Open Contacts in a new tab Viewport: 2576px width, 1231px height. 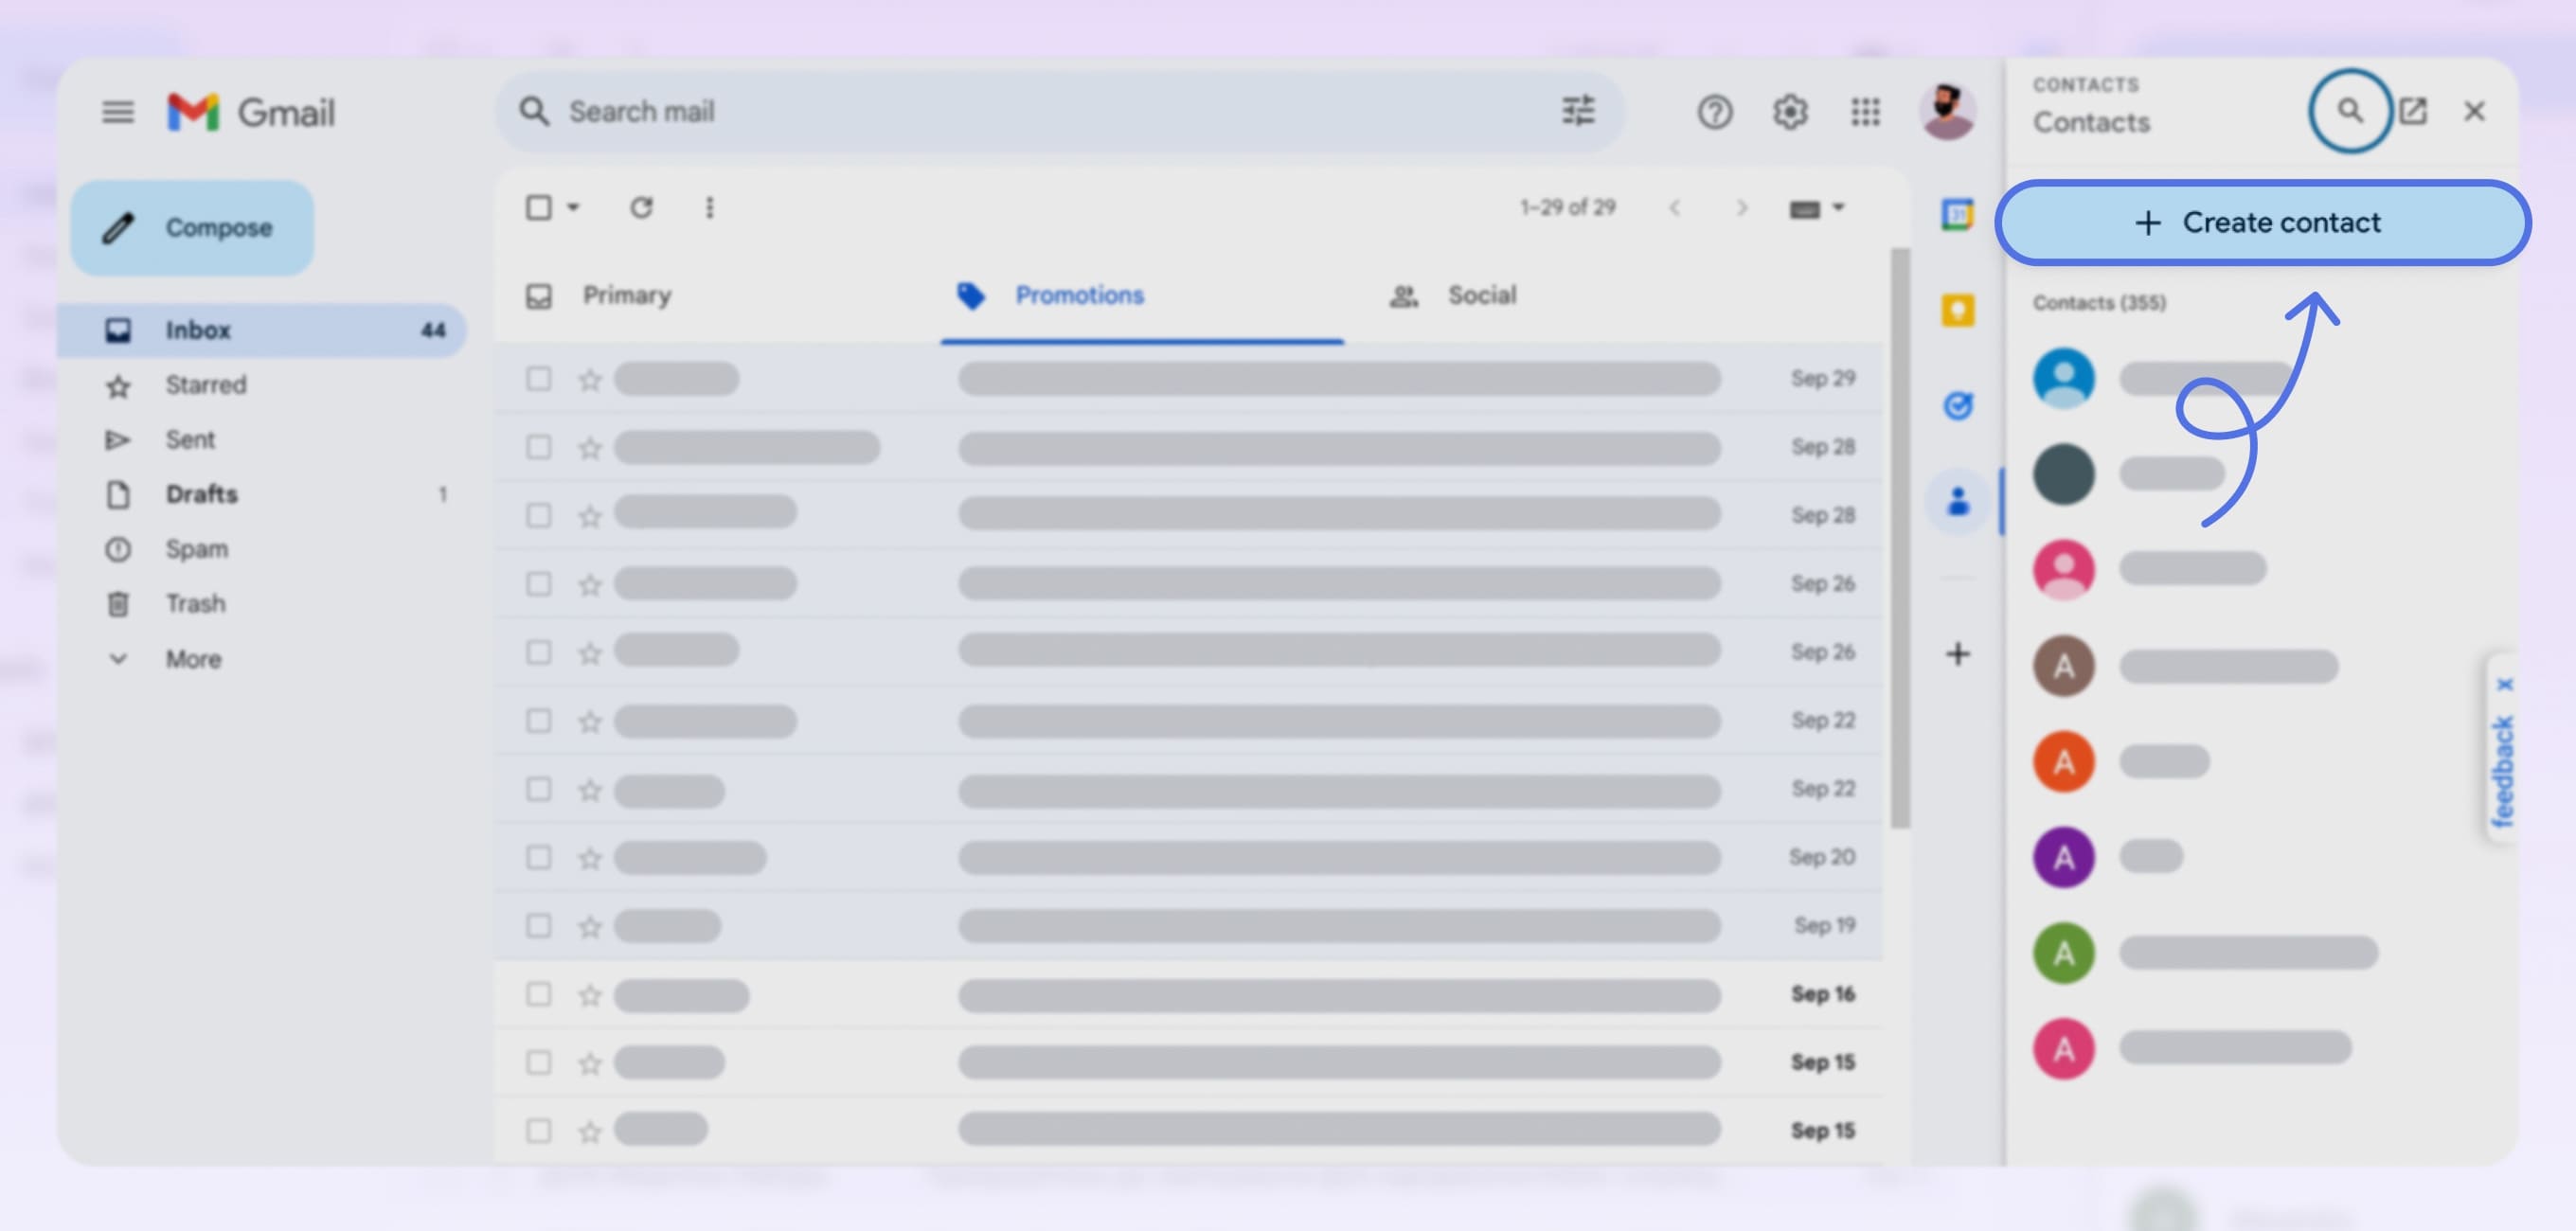(2414, 111)
